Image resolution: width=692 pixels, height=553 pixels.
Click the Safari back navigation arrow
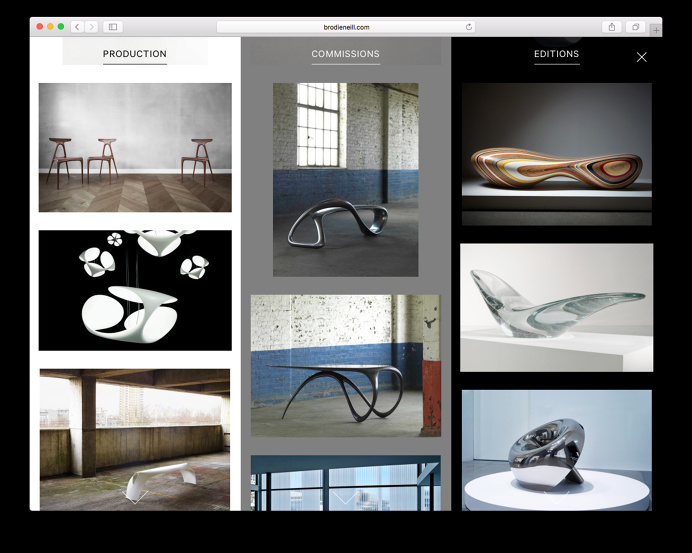coord(77,27)
